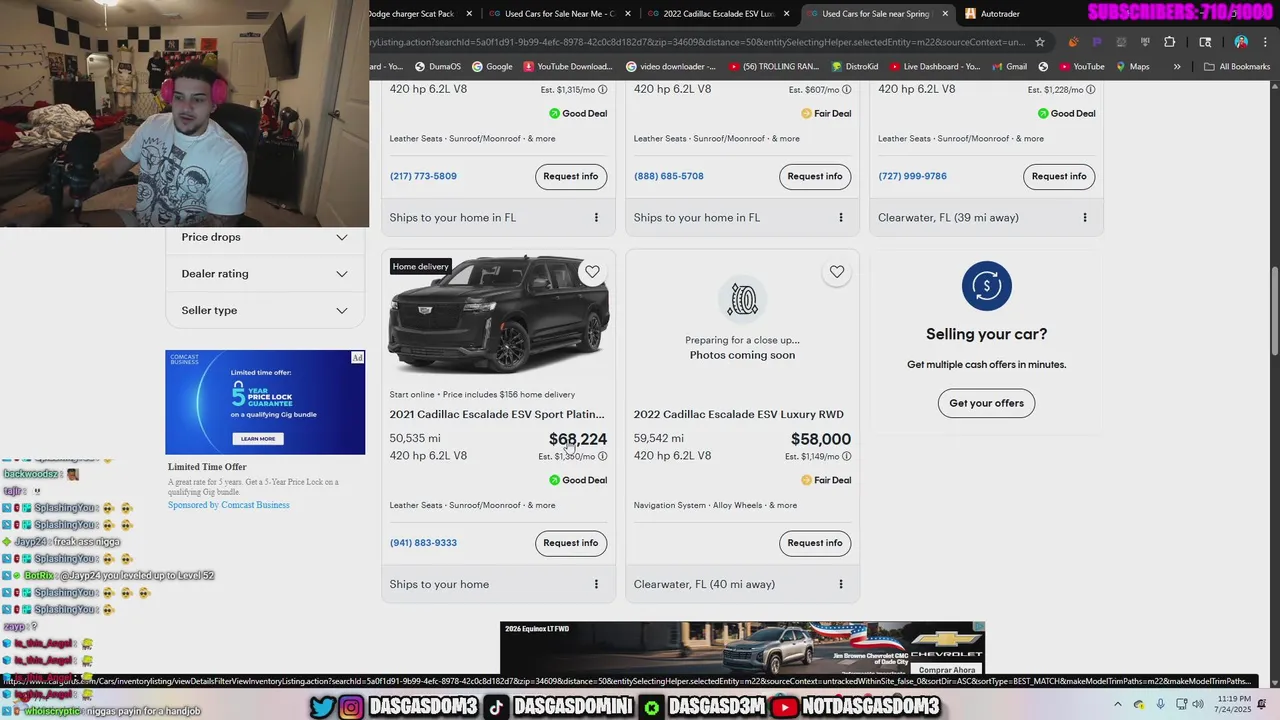Open the 2022 Cadillac Escalade ESV Luxury RWD title
This screenshot has height=720, width=1280.
coord(738,414)
